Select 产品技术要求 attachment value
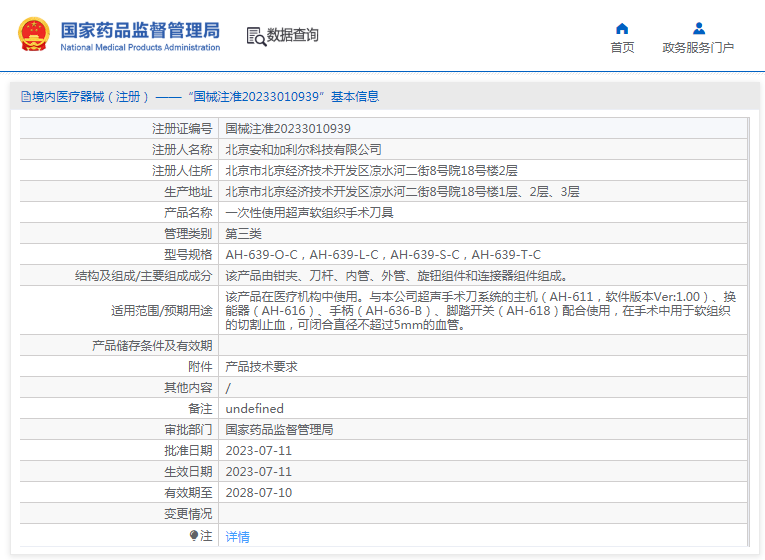Image resolution: width=765 pixels, height=560 pixels. point(262,366)
